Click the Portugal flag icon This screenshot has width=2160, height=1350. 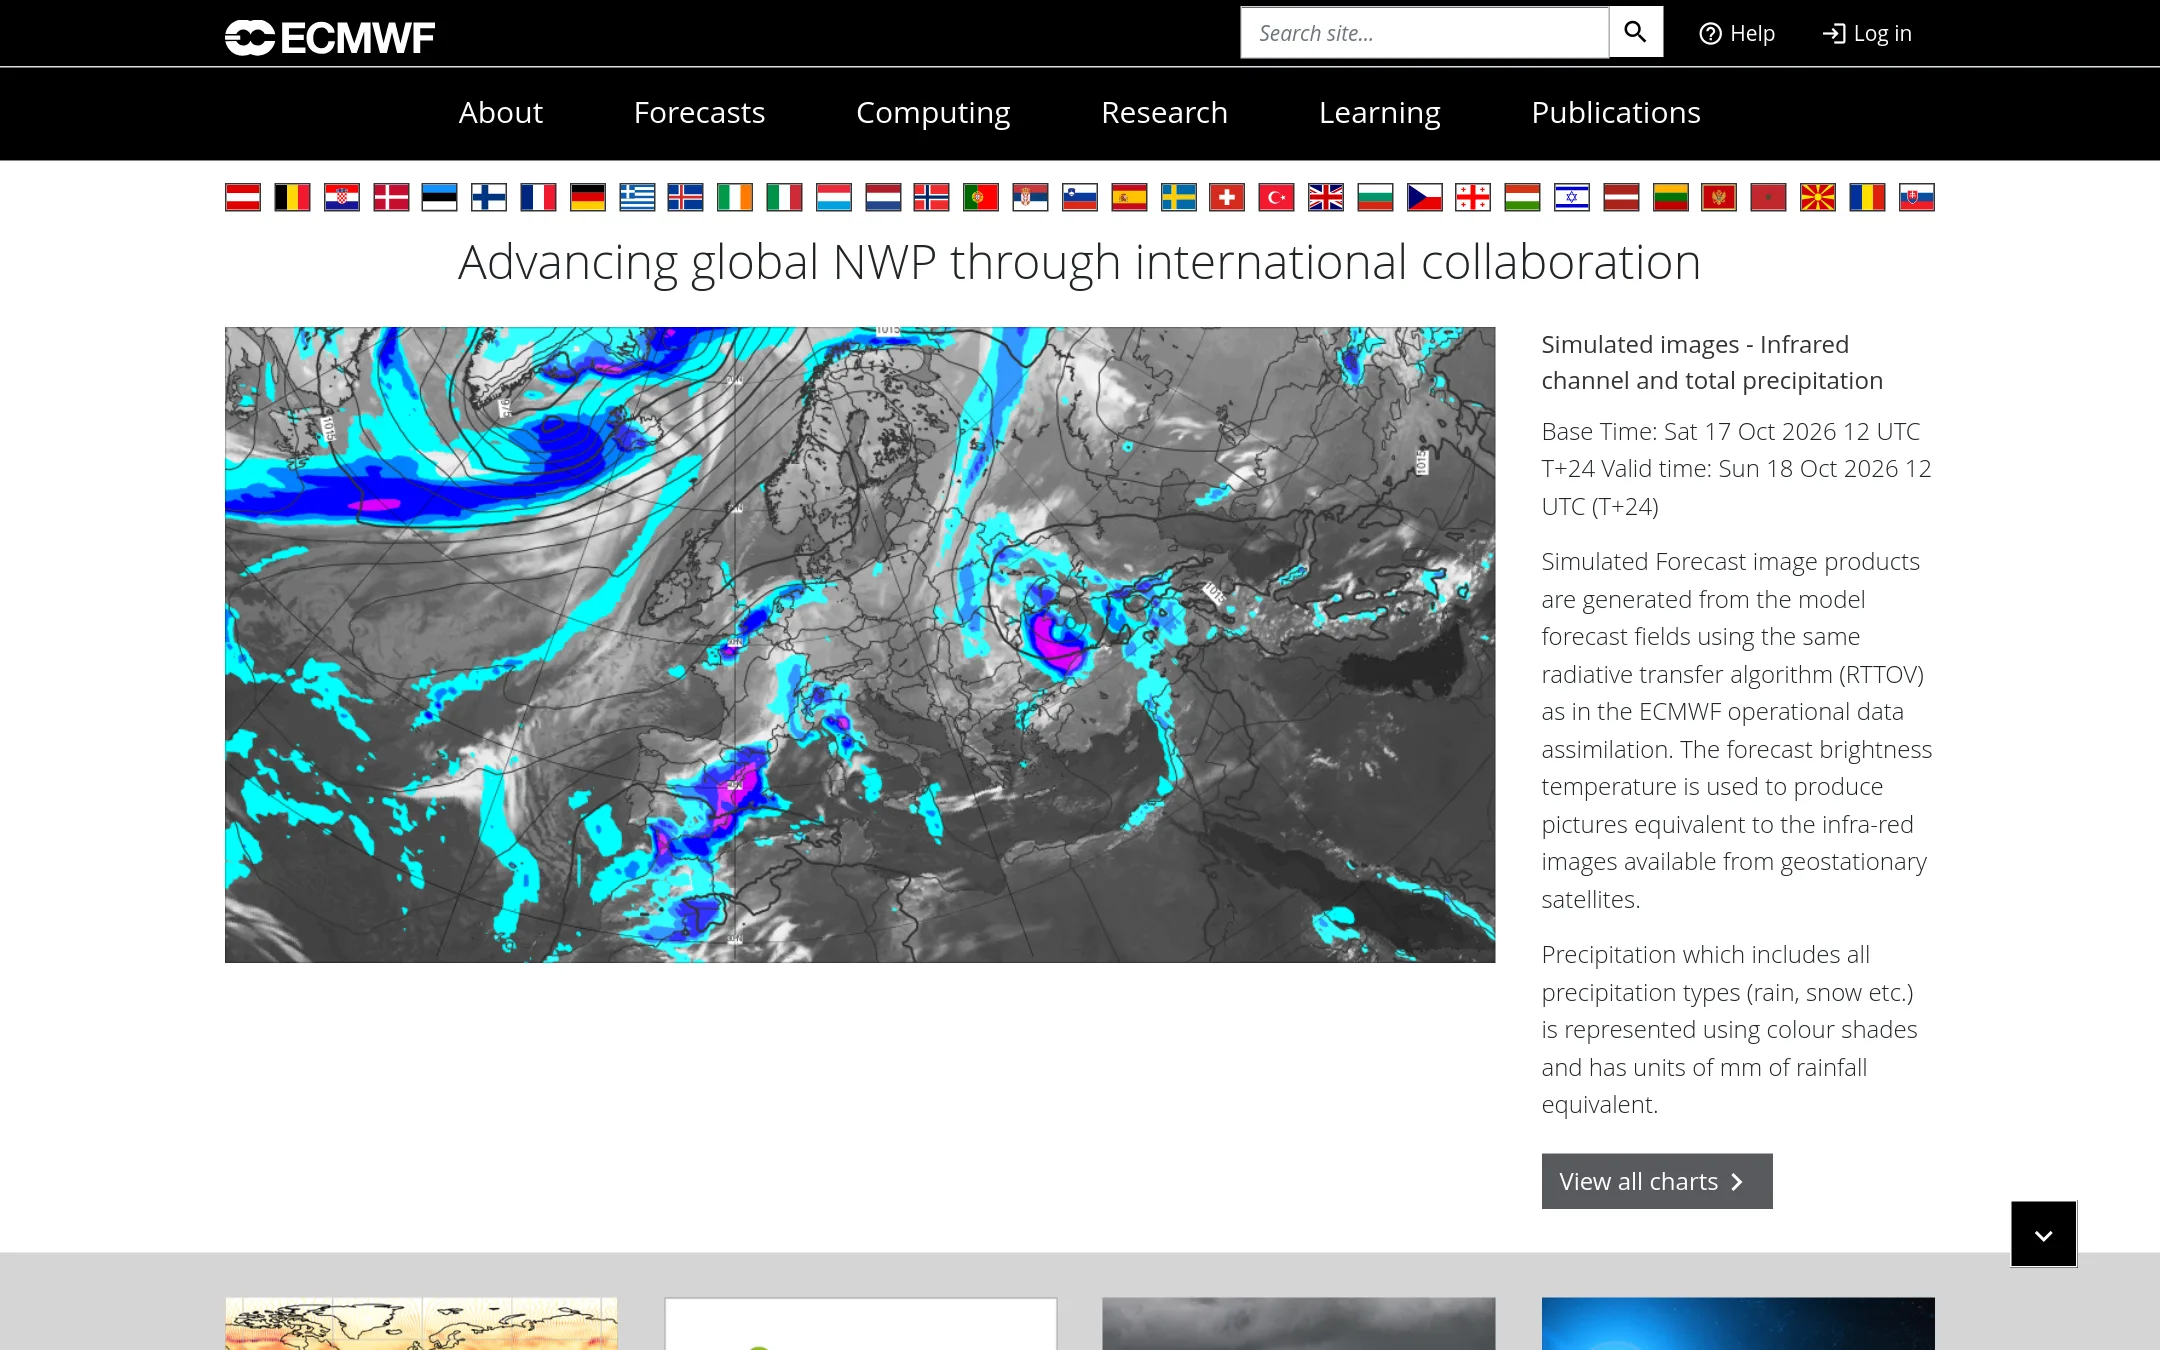pyautogui.click(x=981, y=197)
